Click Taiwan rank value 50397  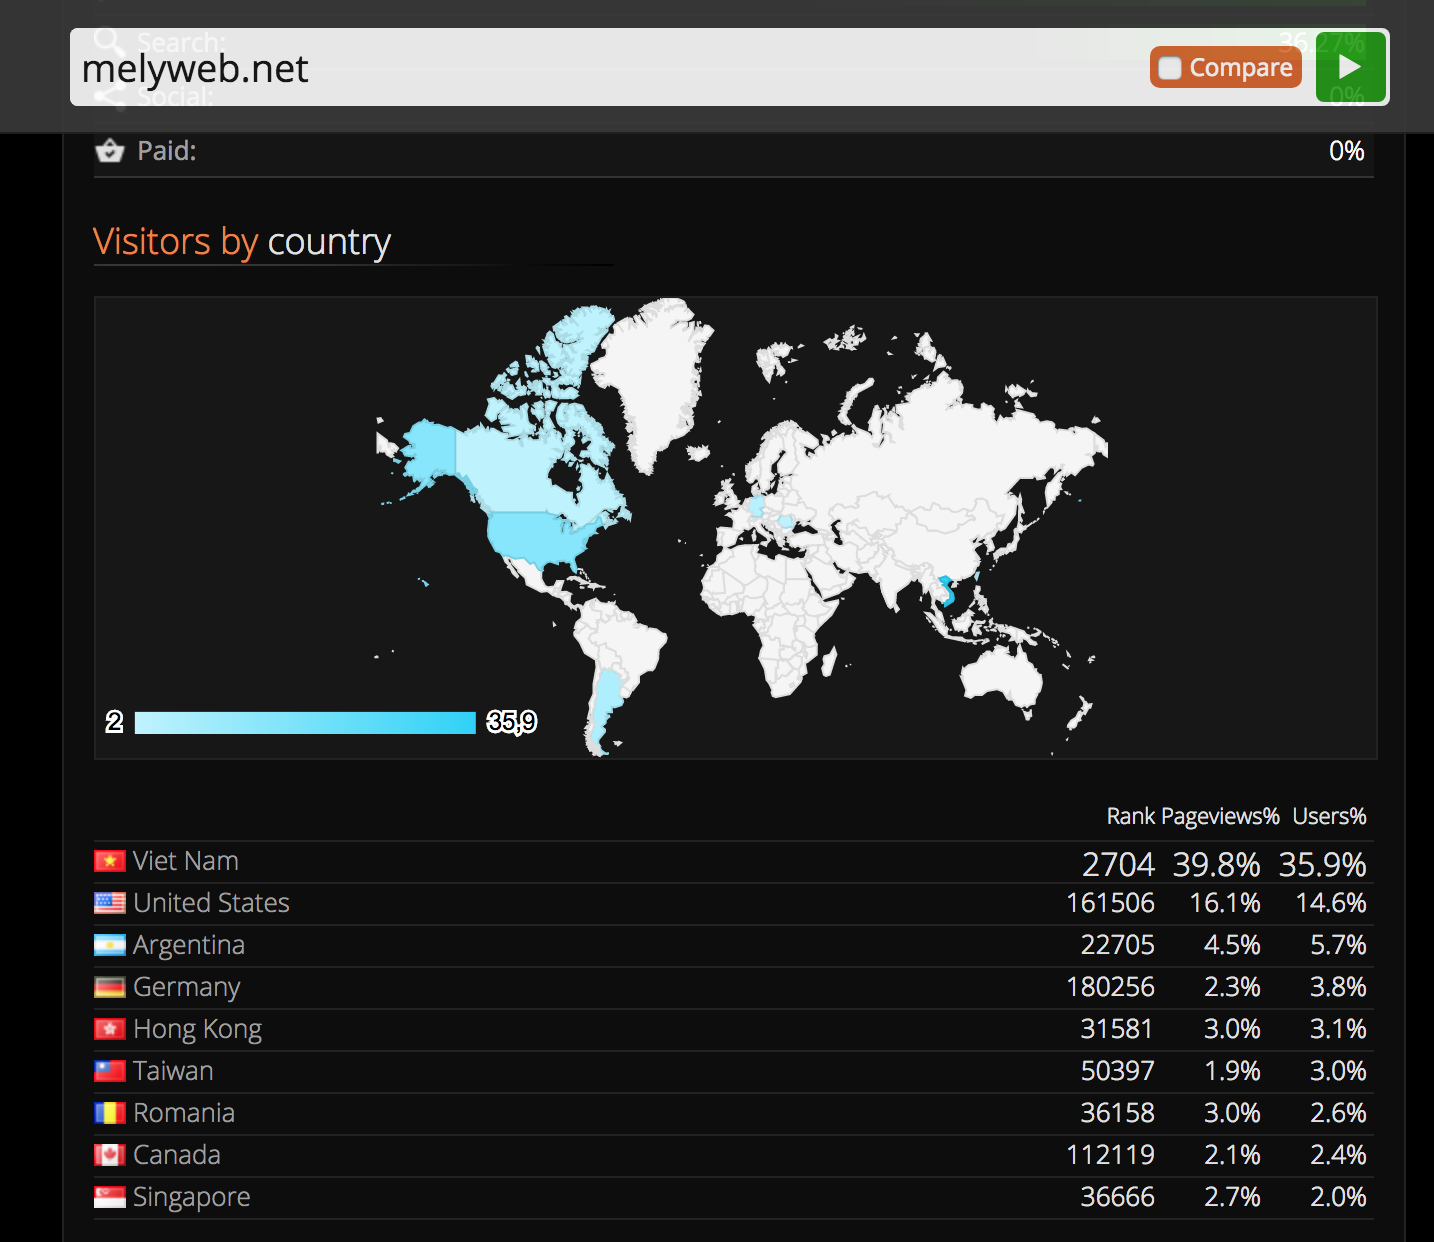tap(1117, 1071)
